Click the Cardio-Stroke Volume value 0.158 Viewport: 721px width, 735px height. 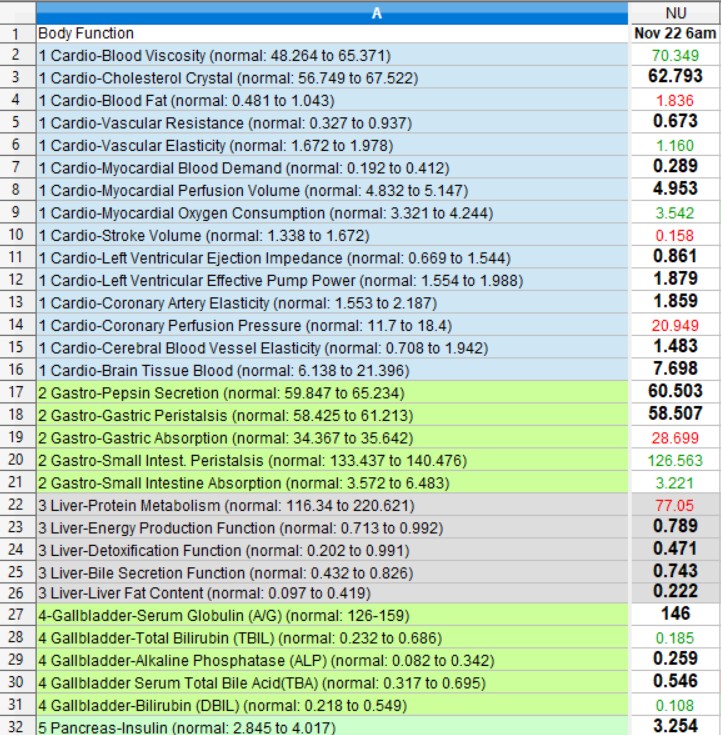[x=674, y=235]
